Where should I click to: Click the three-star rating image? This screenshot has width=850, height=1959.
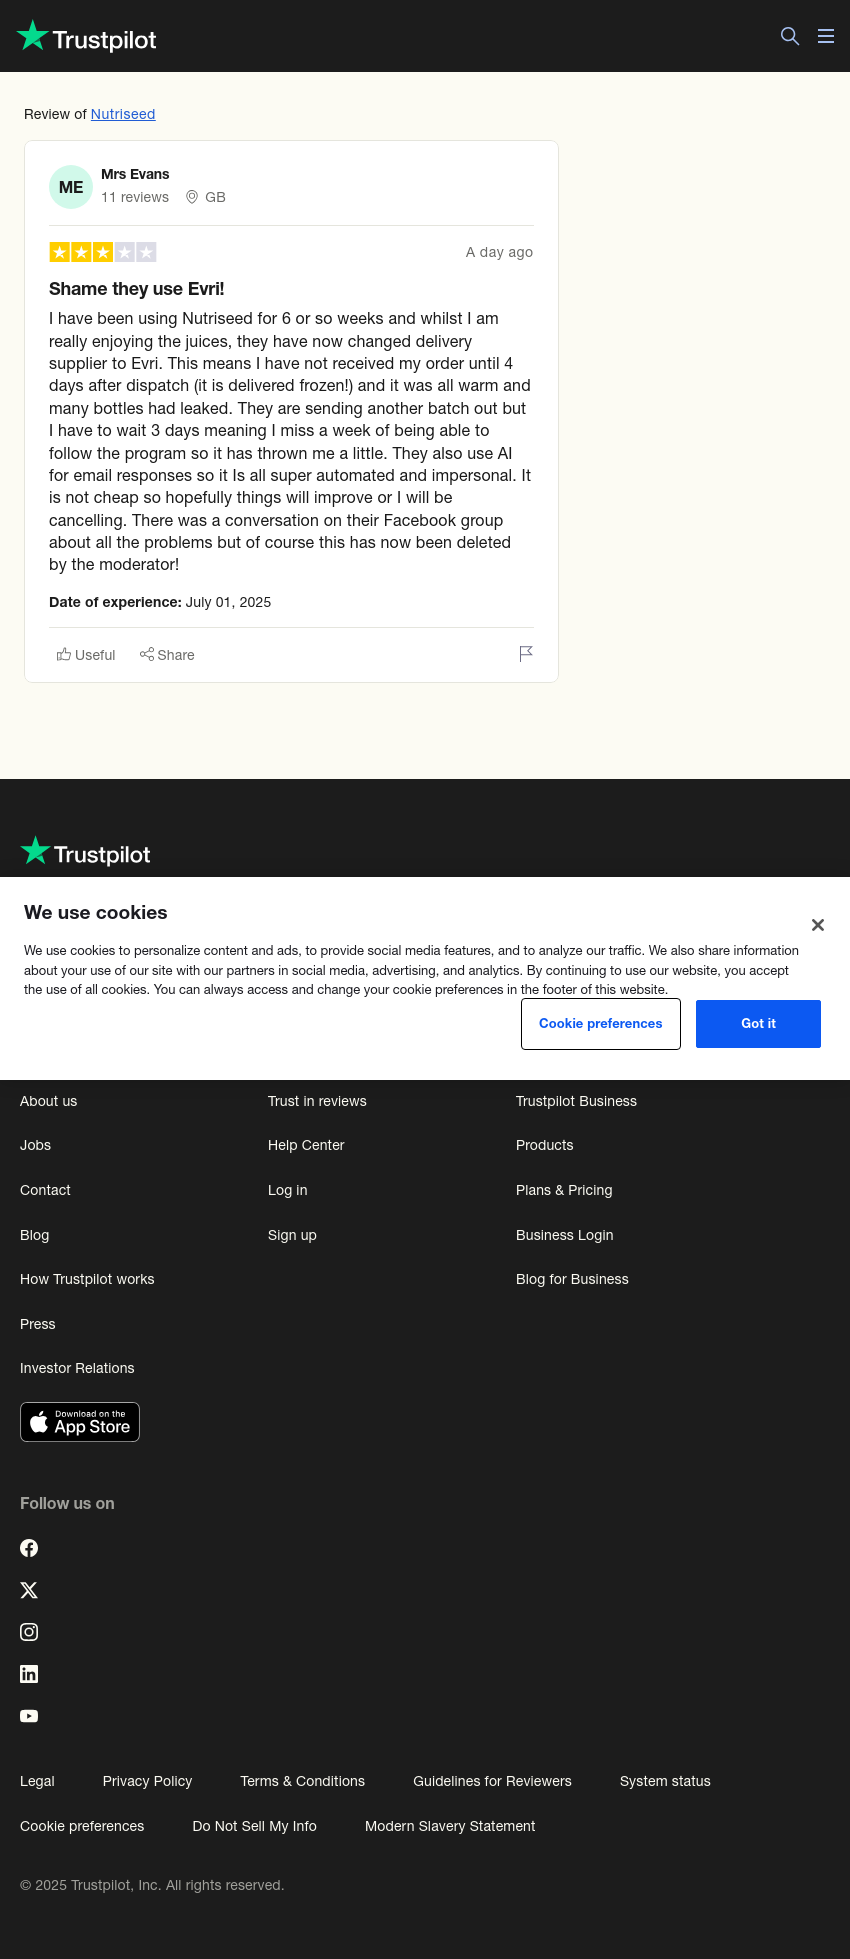(x=103, y=252)
